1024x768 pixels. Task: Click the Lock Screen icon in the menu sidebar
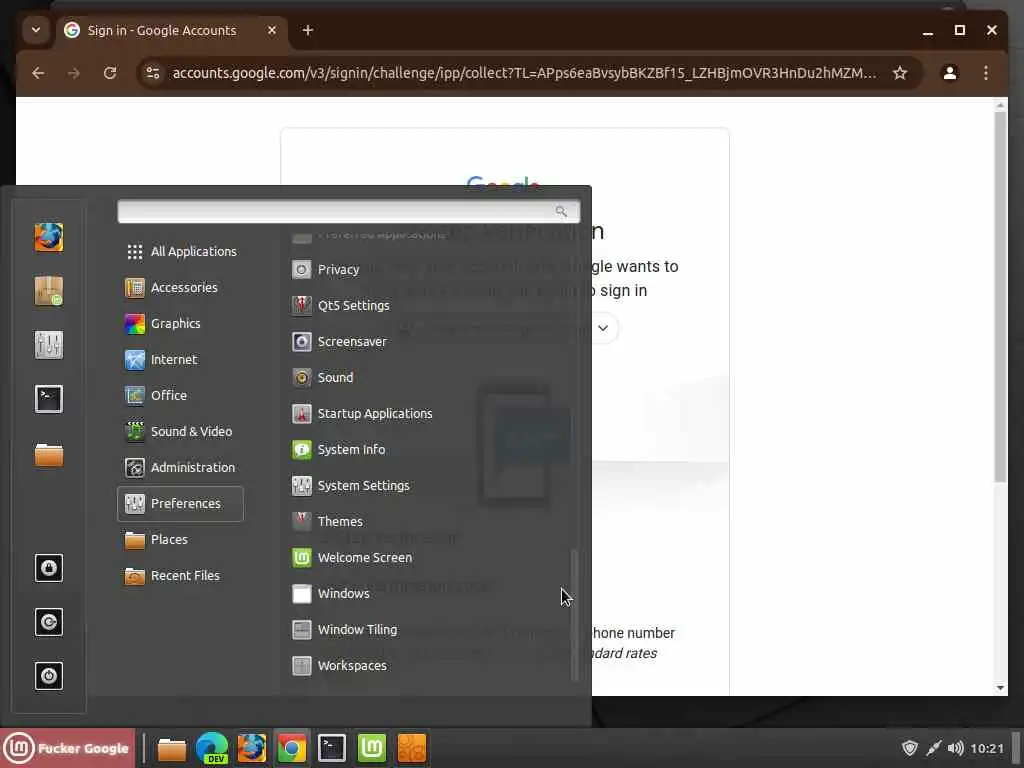pos(49,568)
